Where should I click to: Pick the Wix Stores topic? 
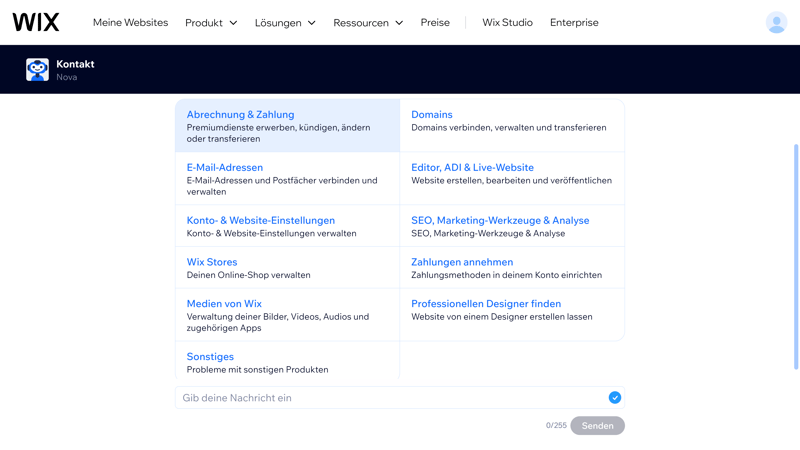[212, 262]
